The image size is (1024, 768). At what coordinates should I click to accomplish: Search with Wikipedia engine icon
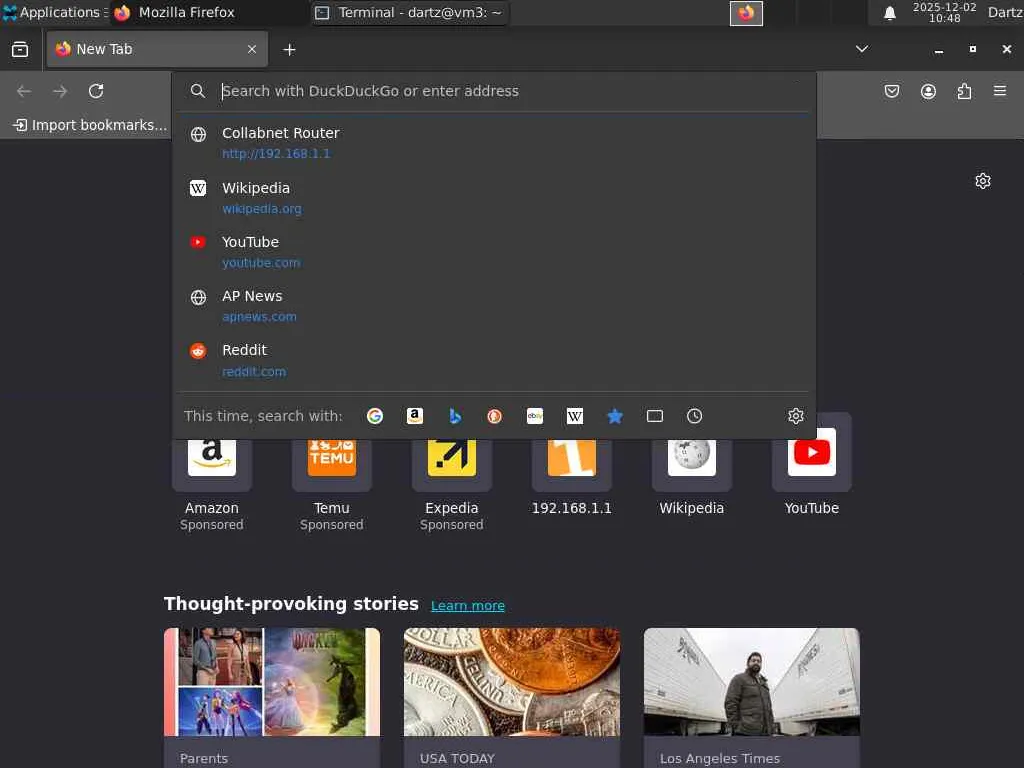click(x=575, y=416)
